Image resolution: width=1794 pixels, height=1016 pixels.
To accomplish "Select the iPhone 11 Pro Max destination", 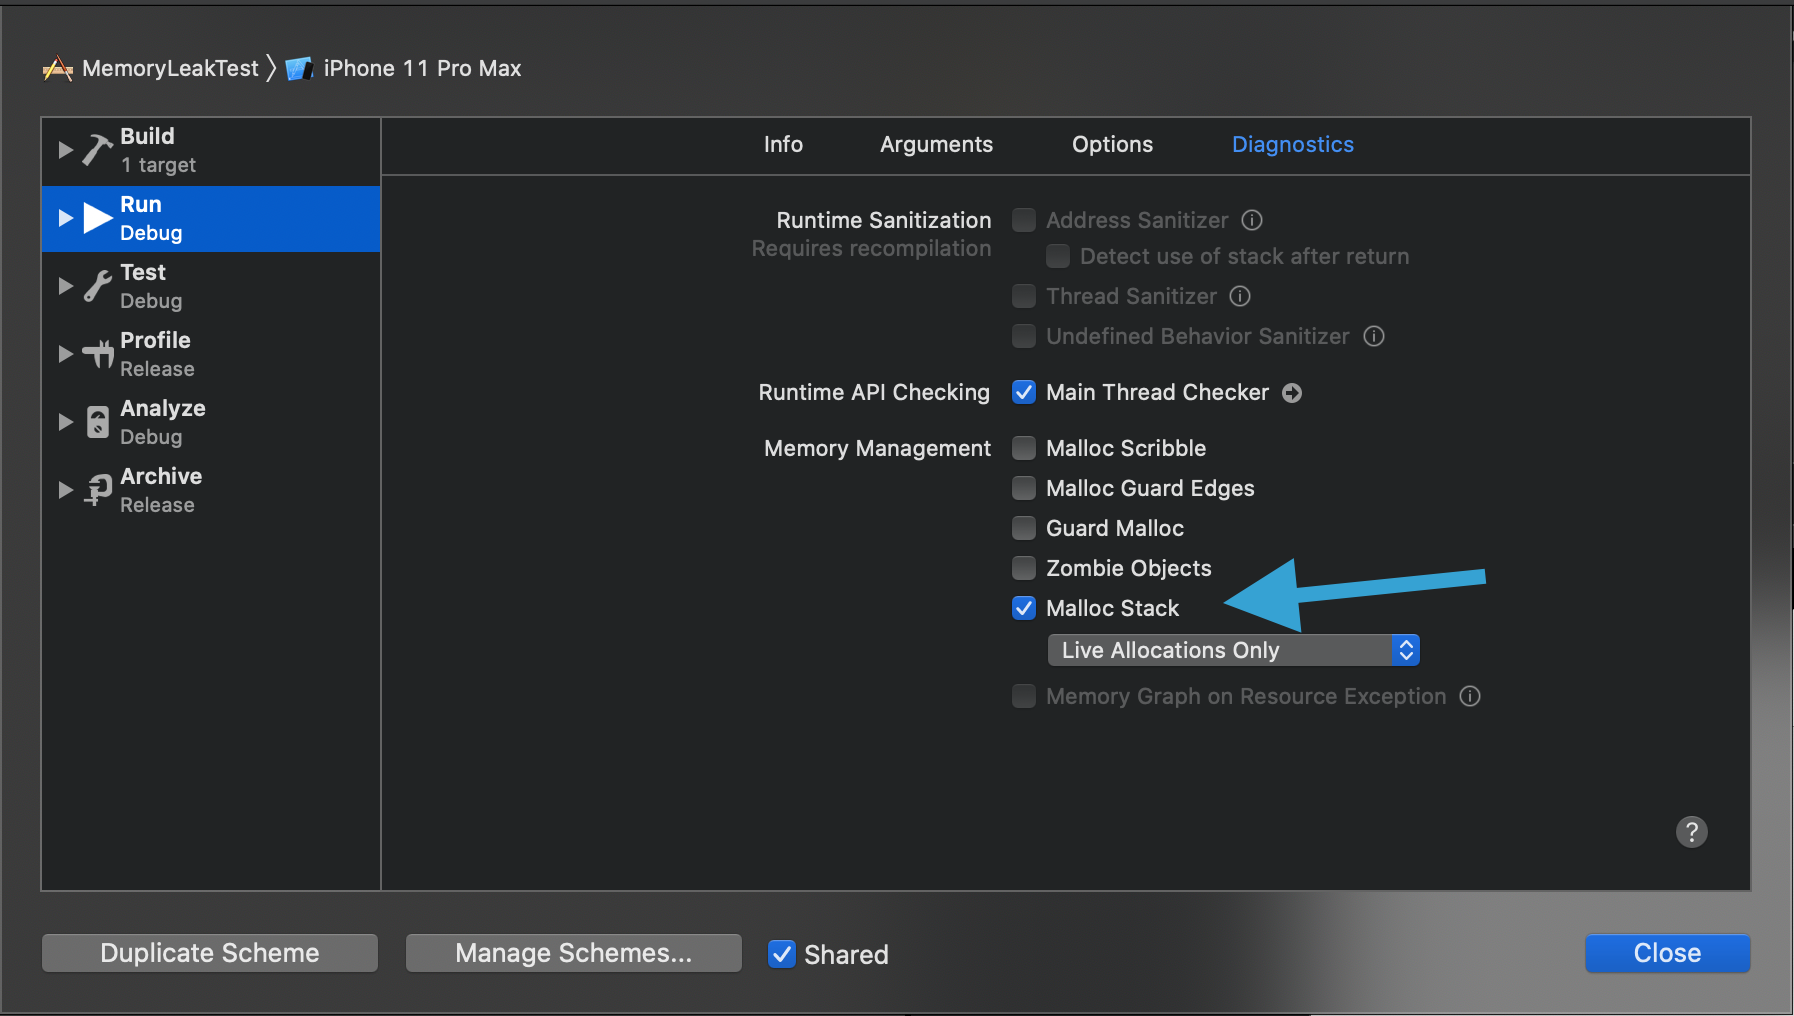I will pyautogui.click(x=422, y=68).
